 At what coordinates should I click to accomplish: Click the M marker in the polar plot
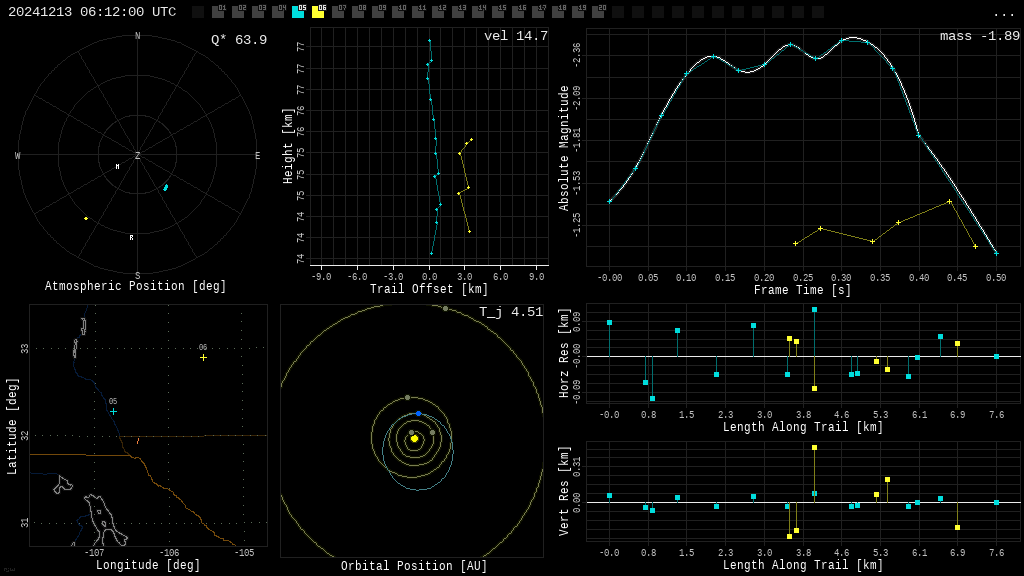(x=117, y=167)
